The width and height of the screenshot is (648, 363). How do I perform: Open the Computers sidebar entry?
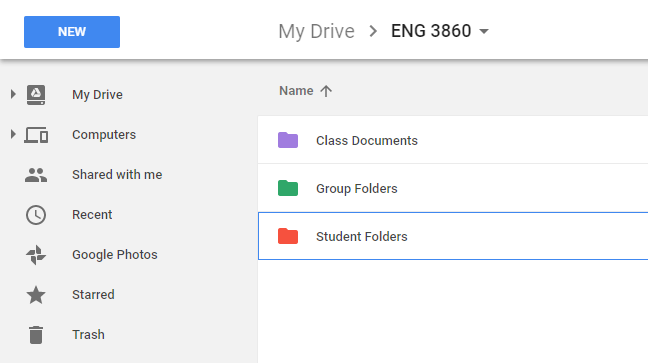click(x=104, y=135)
